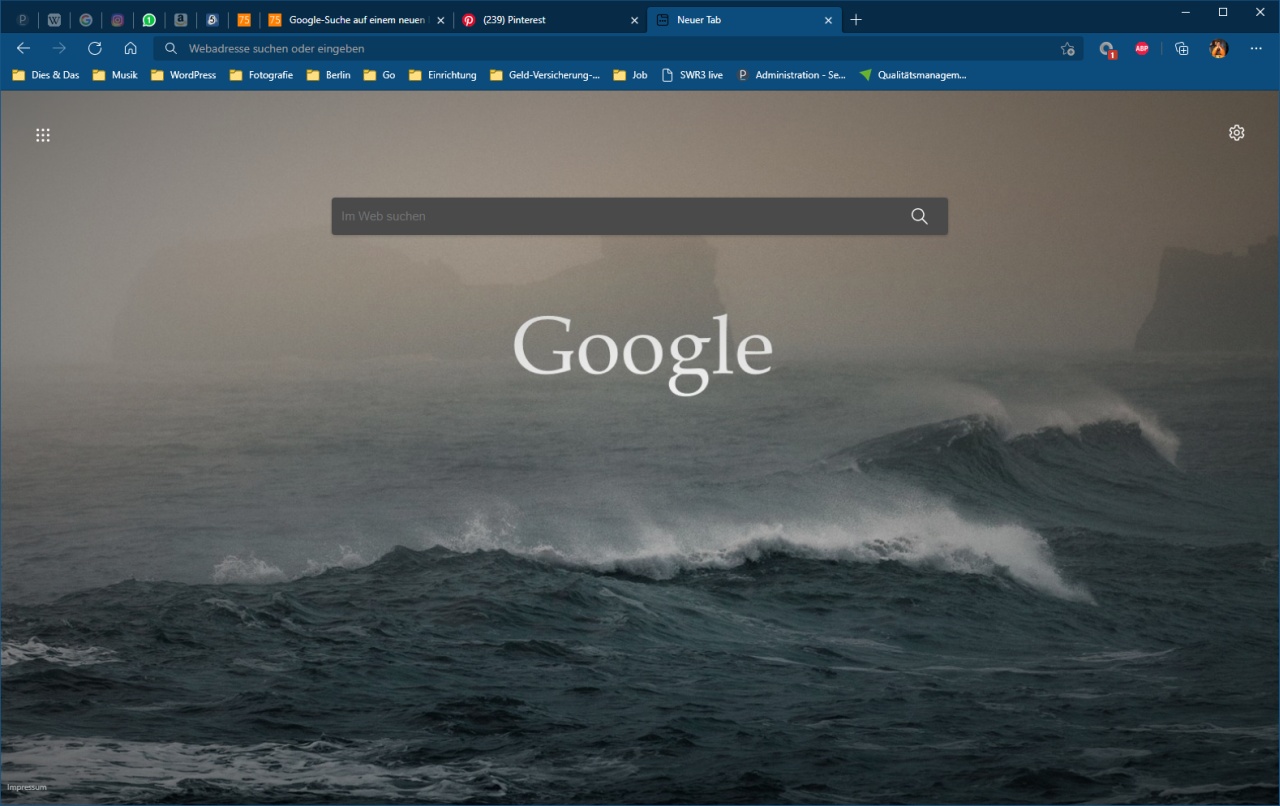The width and height of the screenshot is (1280, 806).
Task: Reload the page with refresh icon
Action: point(95,48)
